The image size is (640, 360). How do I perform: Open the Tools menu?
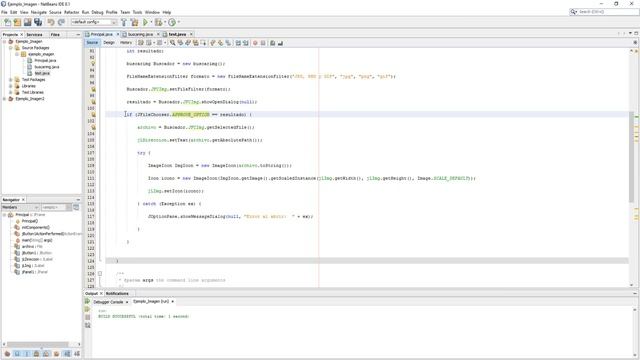click(137, 12)
